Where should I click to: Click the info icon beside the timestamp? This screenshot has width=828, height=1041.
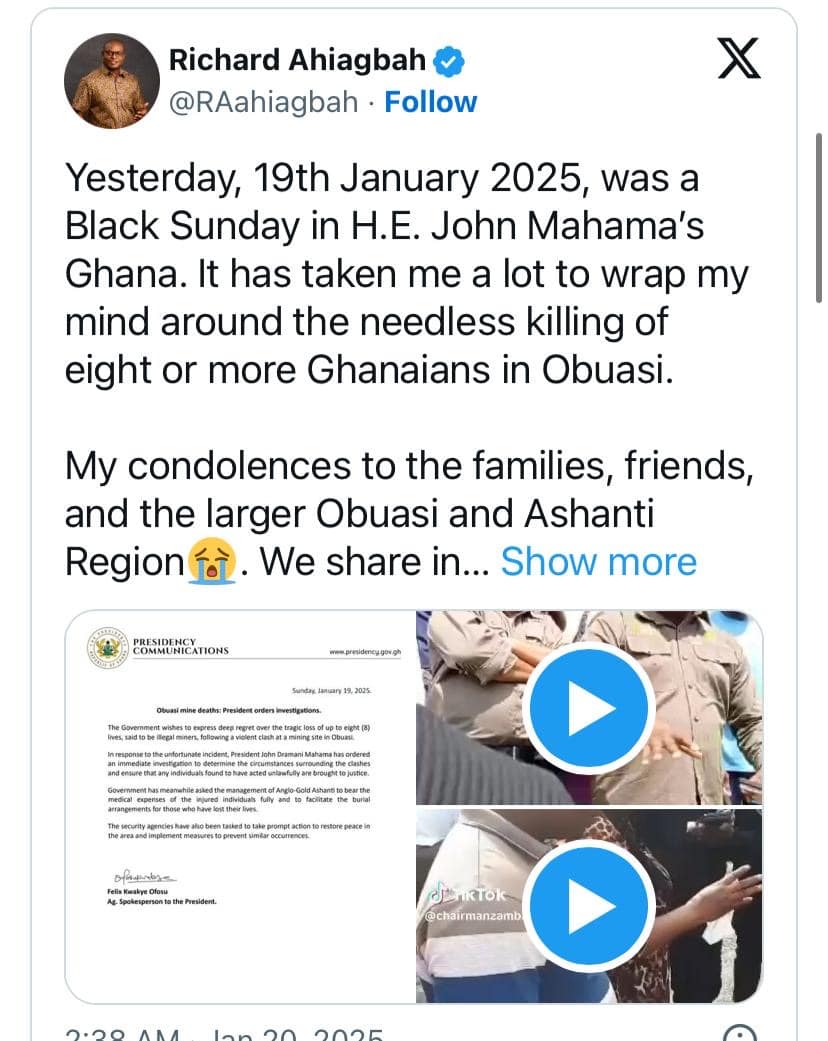(x=740, y=1034)
